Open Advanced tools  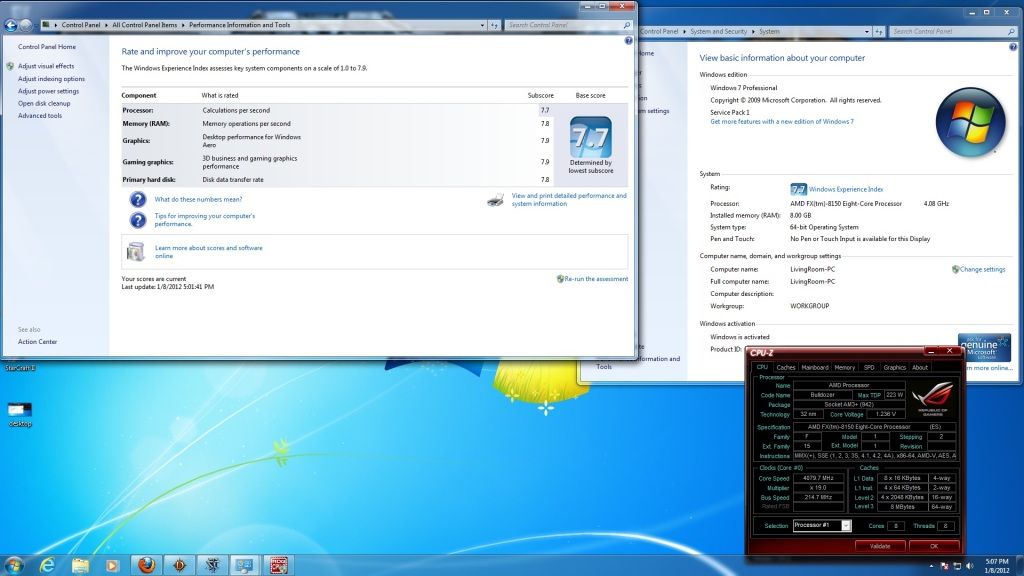[x=40, y=116]
